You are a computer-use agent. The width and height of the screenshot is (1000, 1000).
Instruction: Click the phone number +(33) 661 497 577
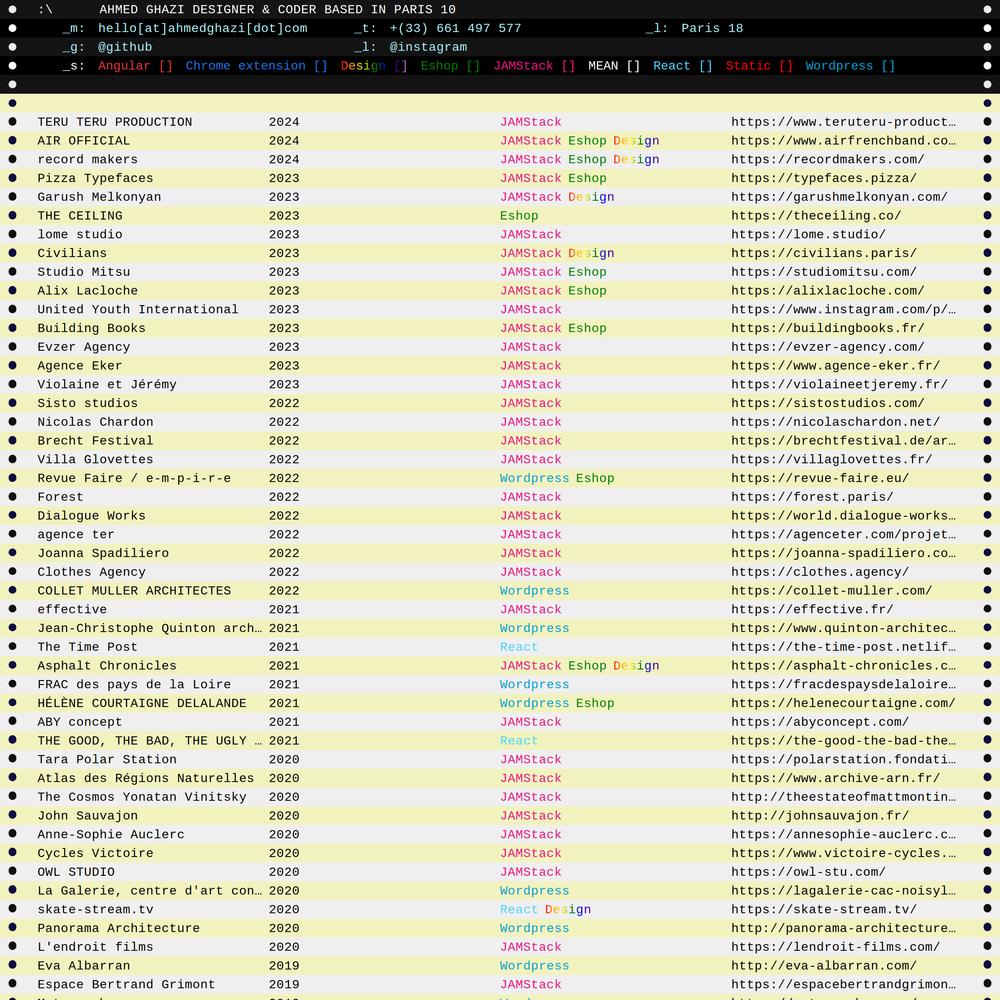(x=455, y=28)
